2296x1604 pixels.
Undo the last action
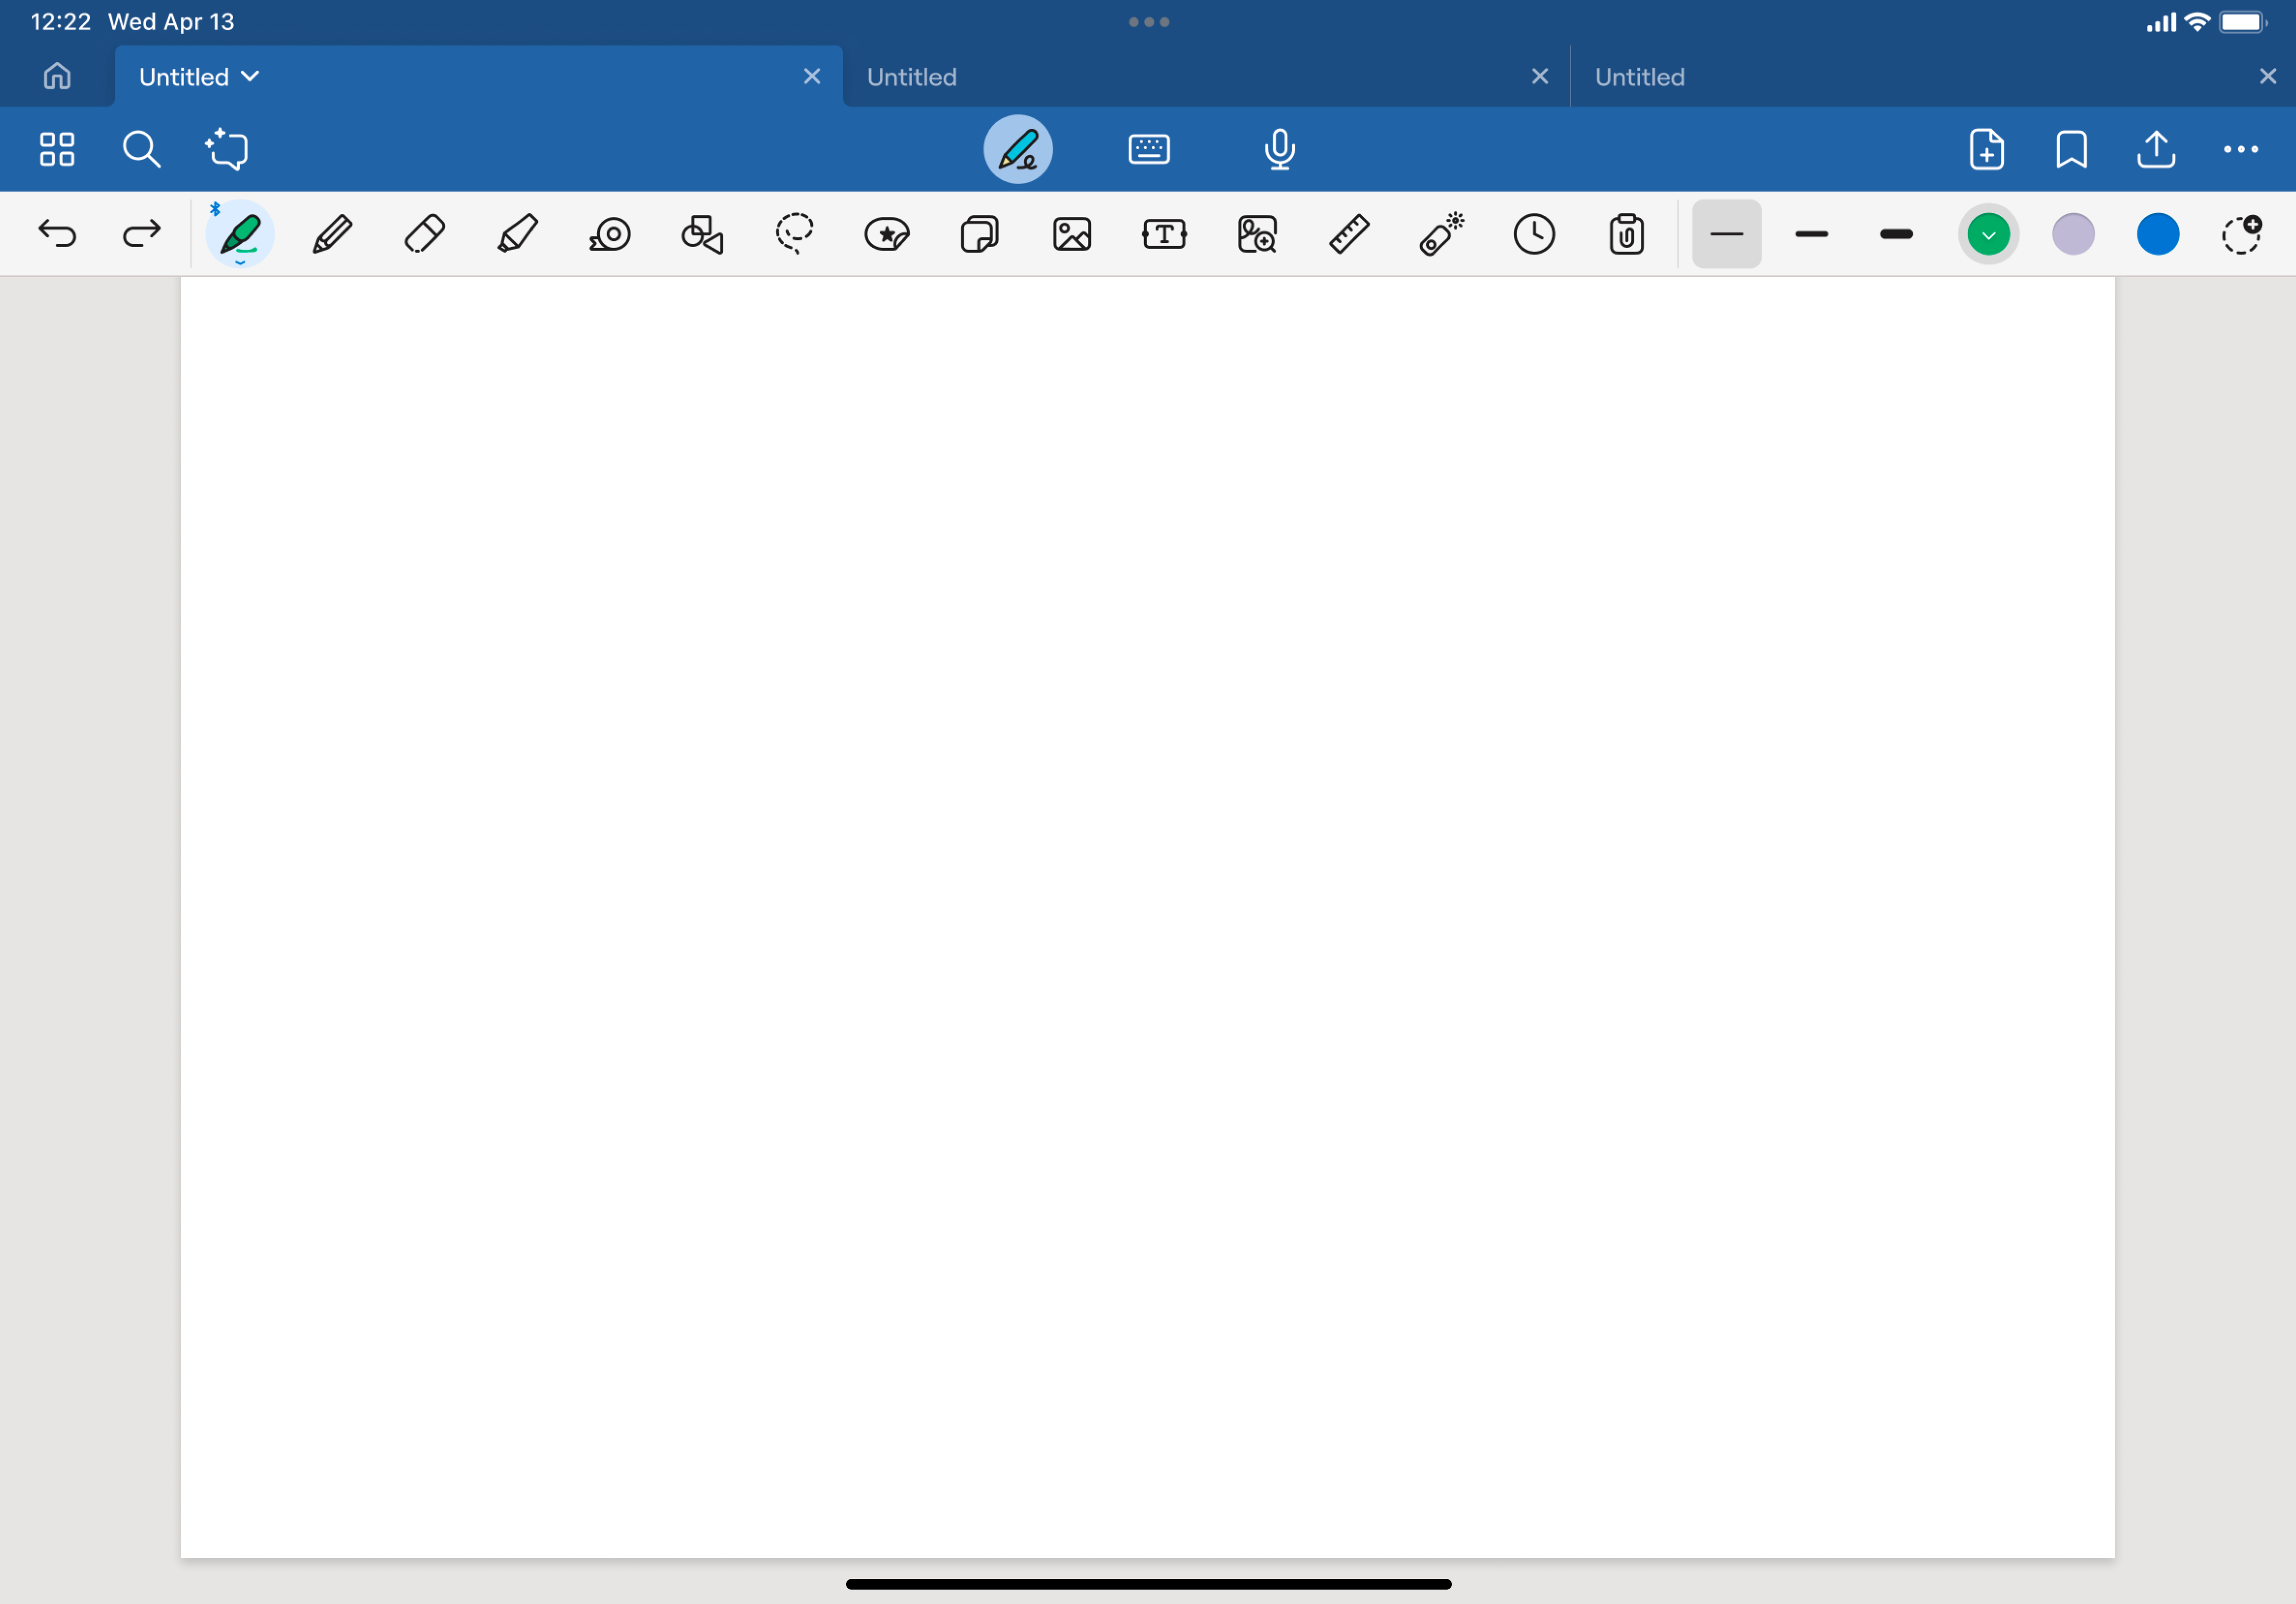(57, 234)
